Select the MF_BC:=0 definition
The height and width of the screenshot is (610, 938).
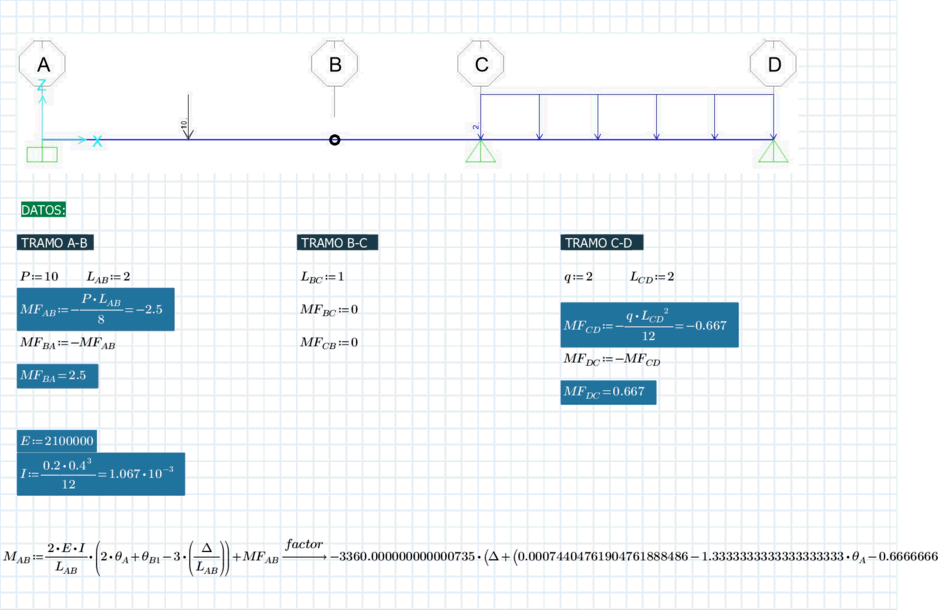[x=329, y=310]
